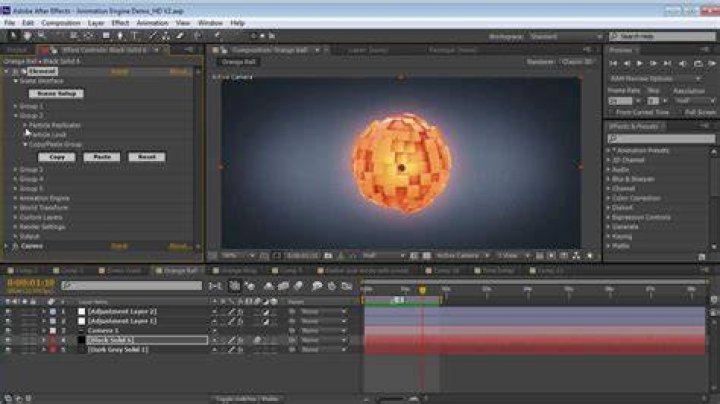Click the current time indicator marker
The height and width of the screenshot is (404, 720).
click(x=422, y=290)
